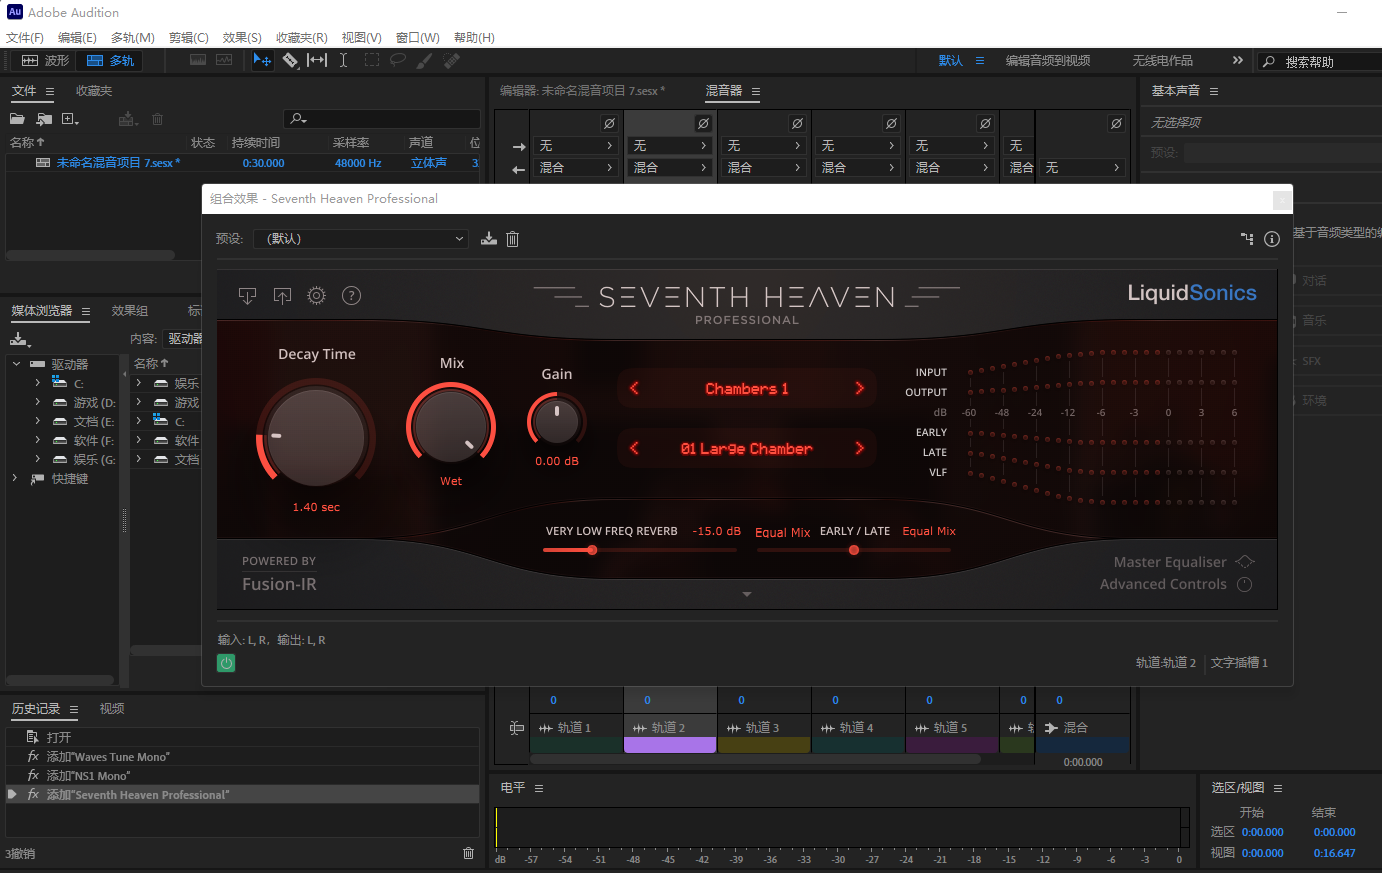Open the Master Equaliser
The height and width of the screenshot is (873, 1382).
tap(1170, 561)
